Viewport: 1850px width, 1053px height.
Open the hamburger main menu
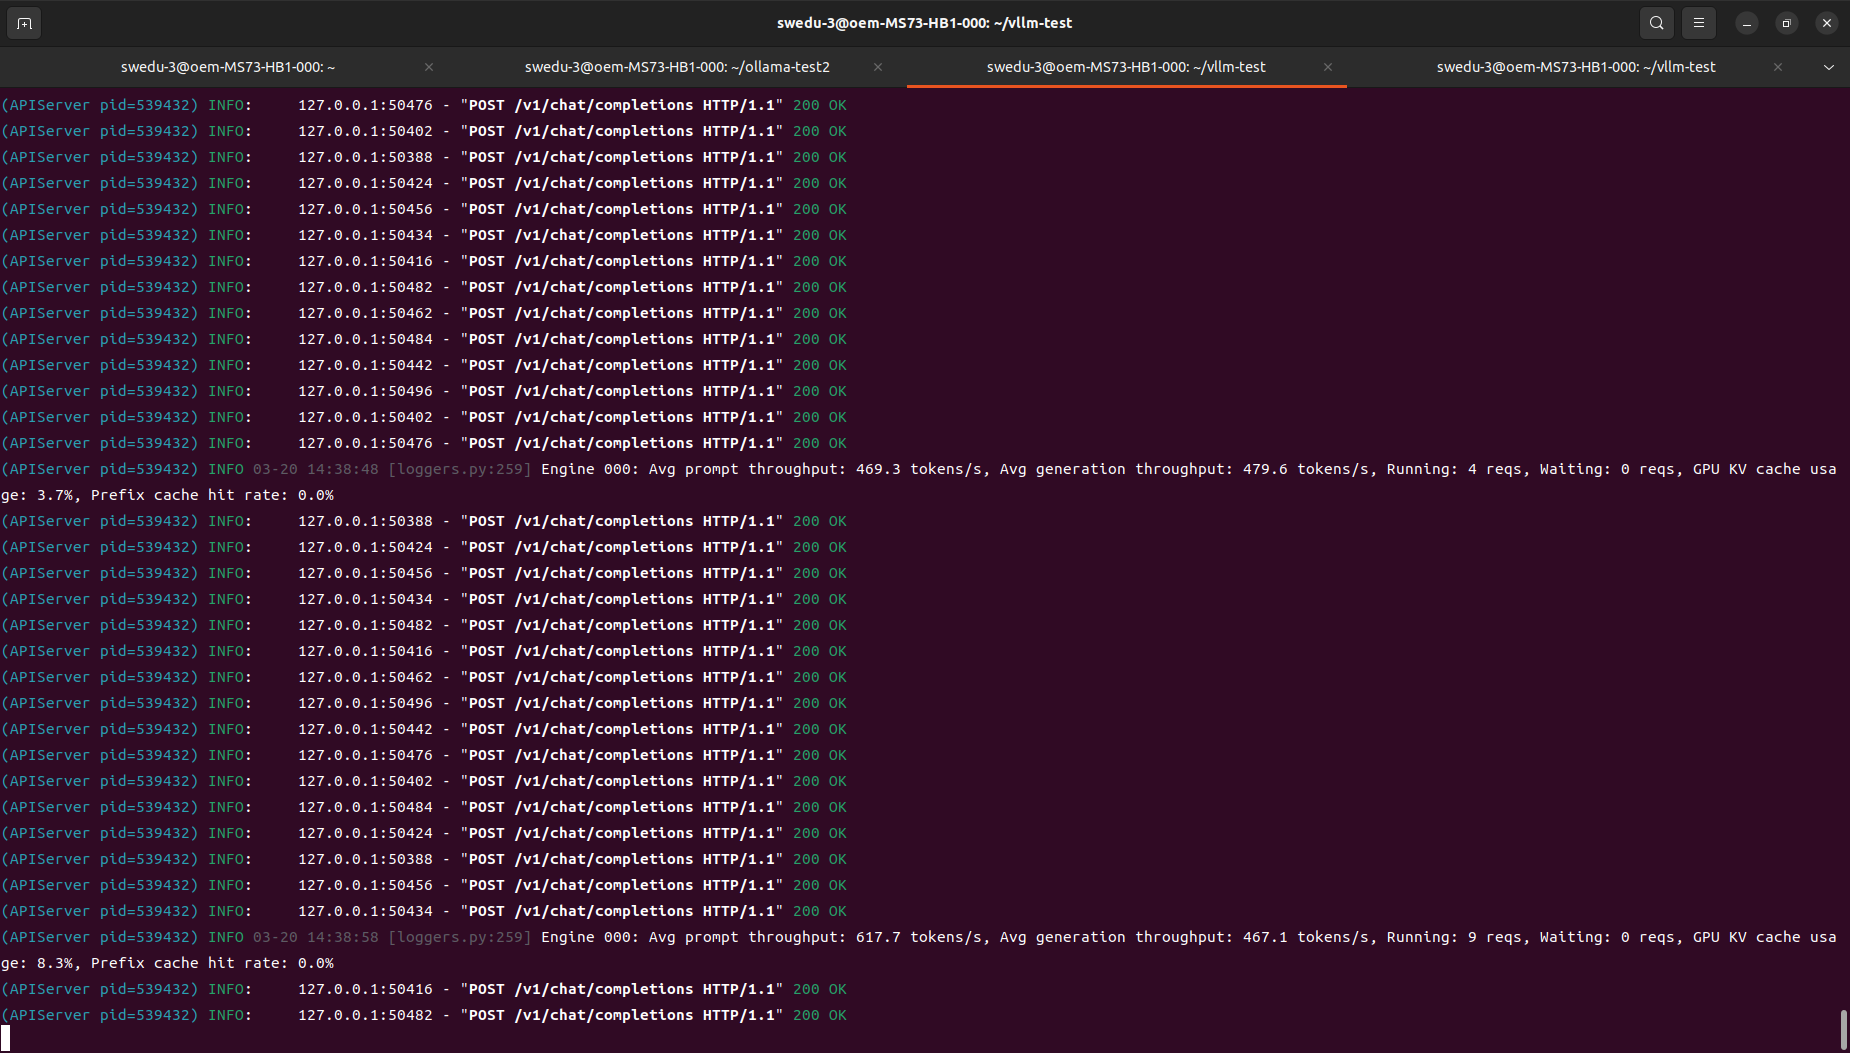pyautogui.click(x=1699, y=23)
